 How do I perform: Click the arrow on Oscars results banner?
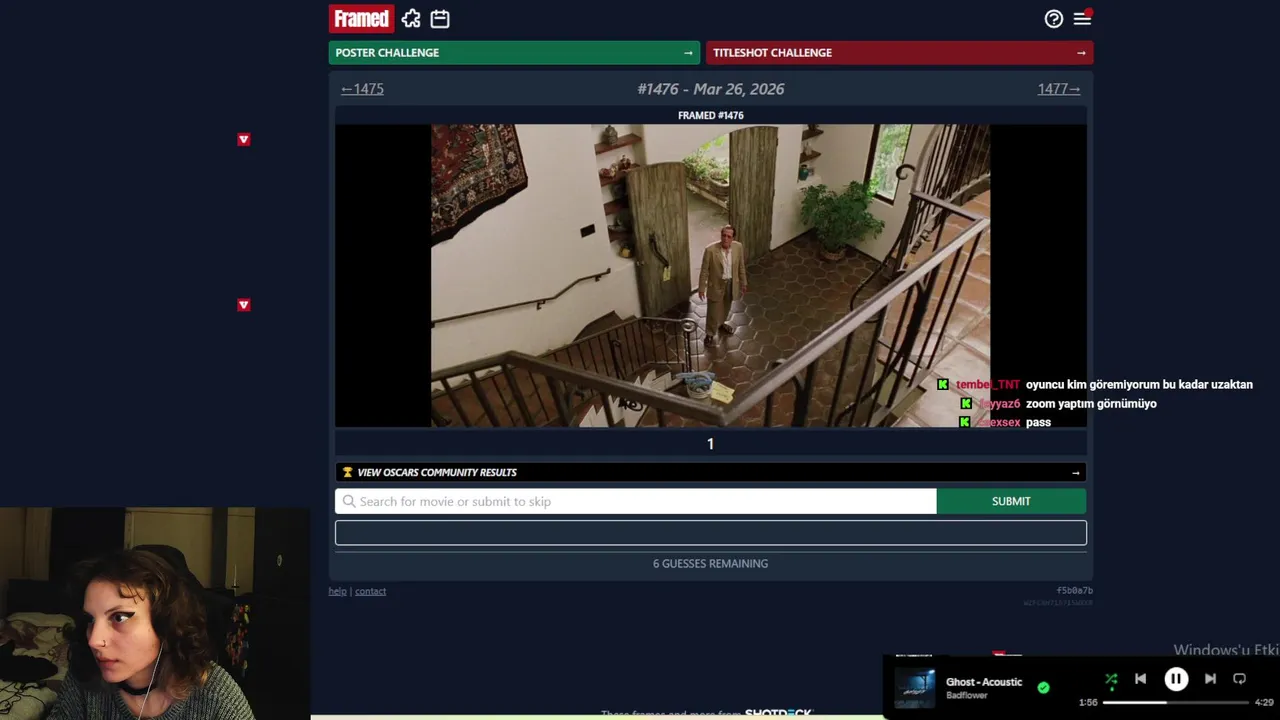click(1075, 473)
